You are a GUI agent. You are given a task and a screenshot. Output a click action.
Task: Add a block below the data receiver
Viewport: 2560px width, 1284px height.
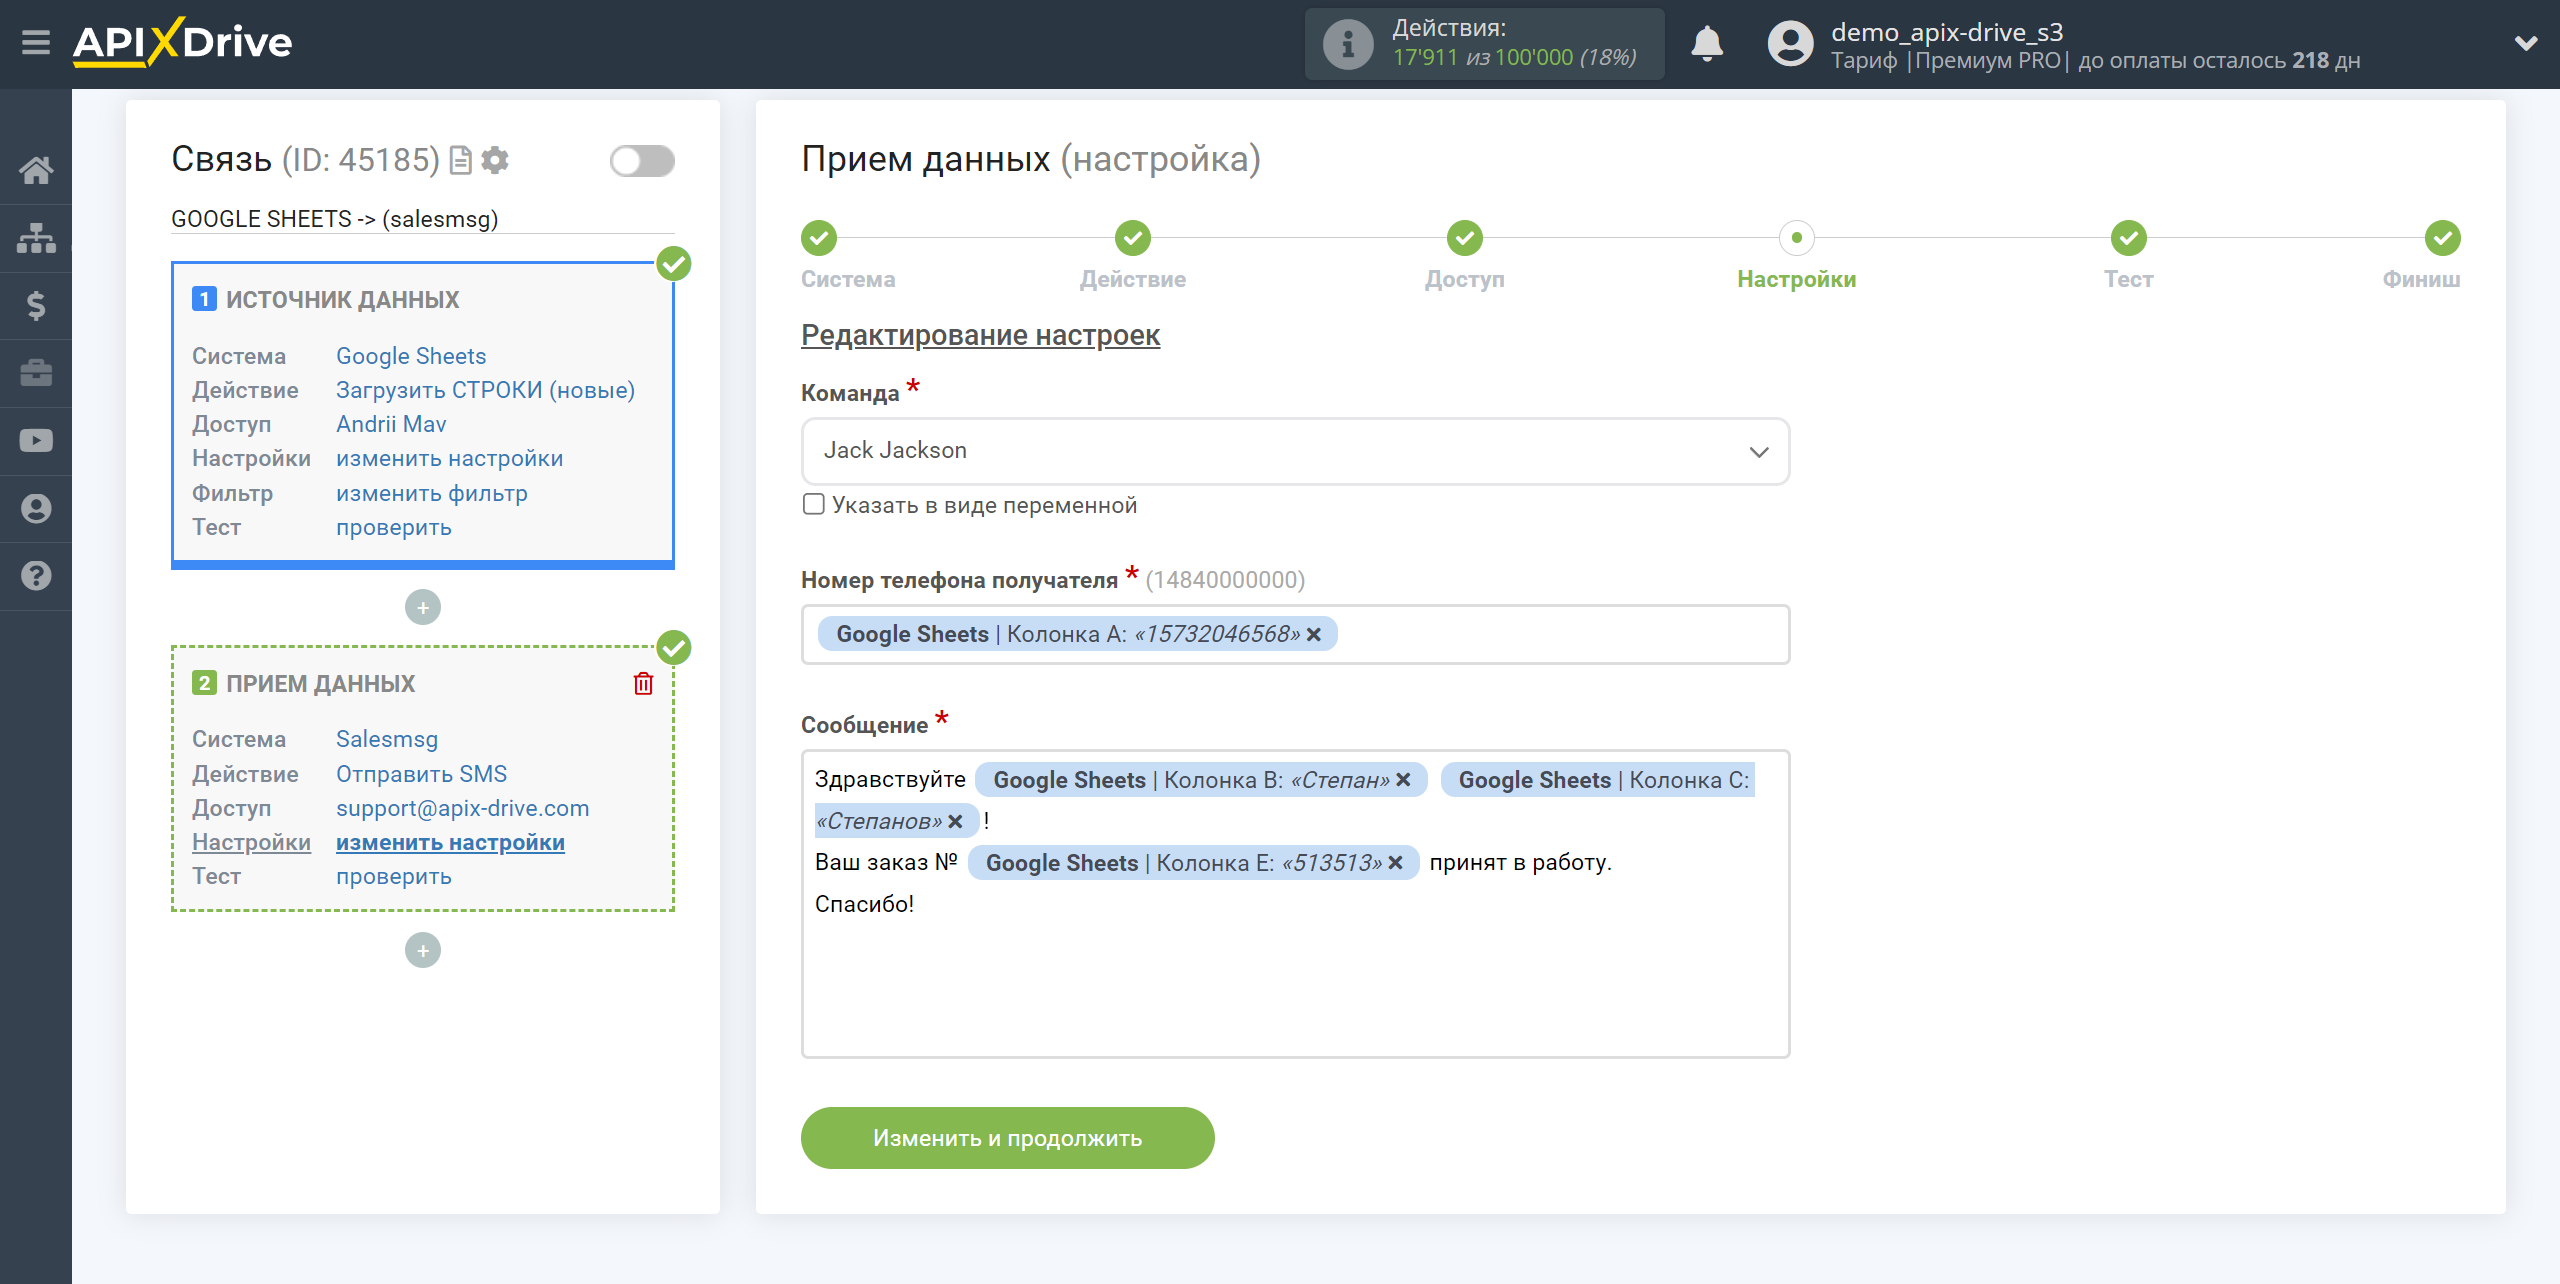[x=423, y=950]
